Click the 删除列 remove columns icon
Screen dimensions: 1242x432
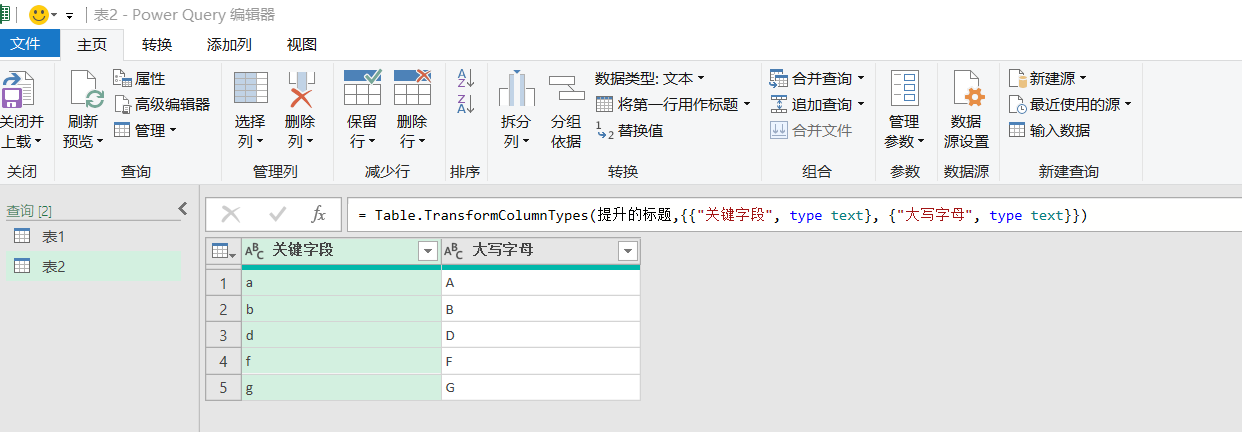pyautogui.click(x=300, y=89)
